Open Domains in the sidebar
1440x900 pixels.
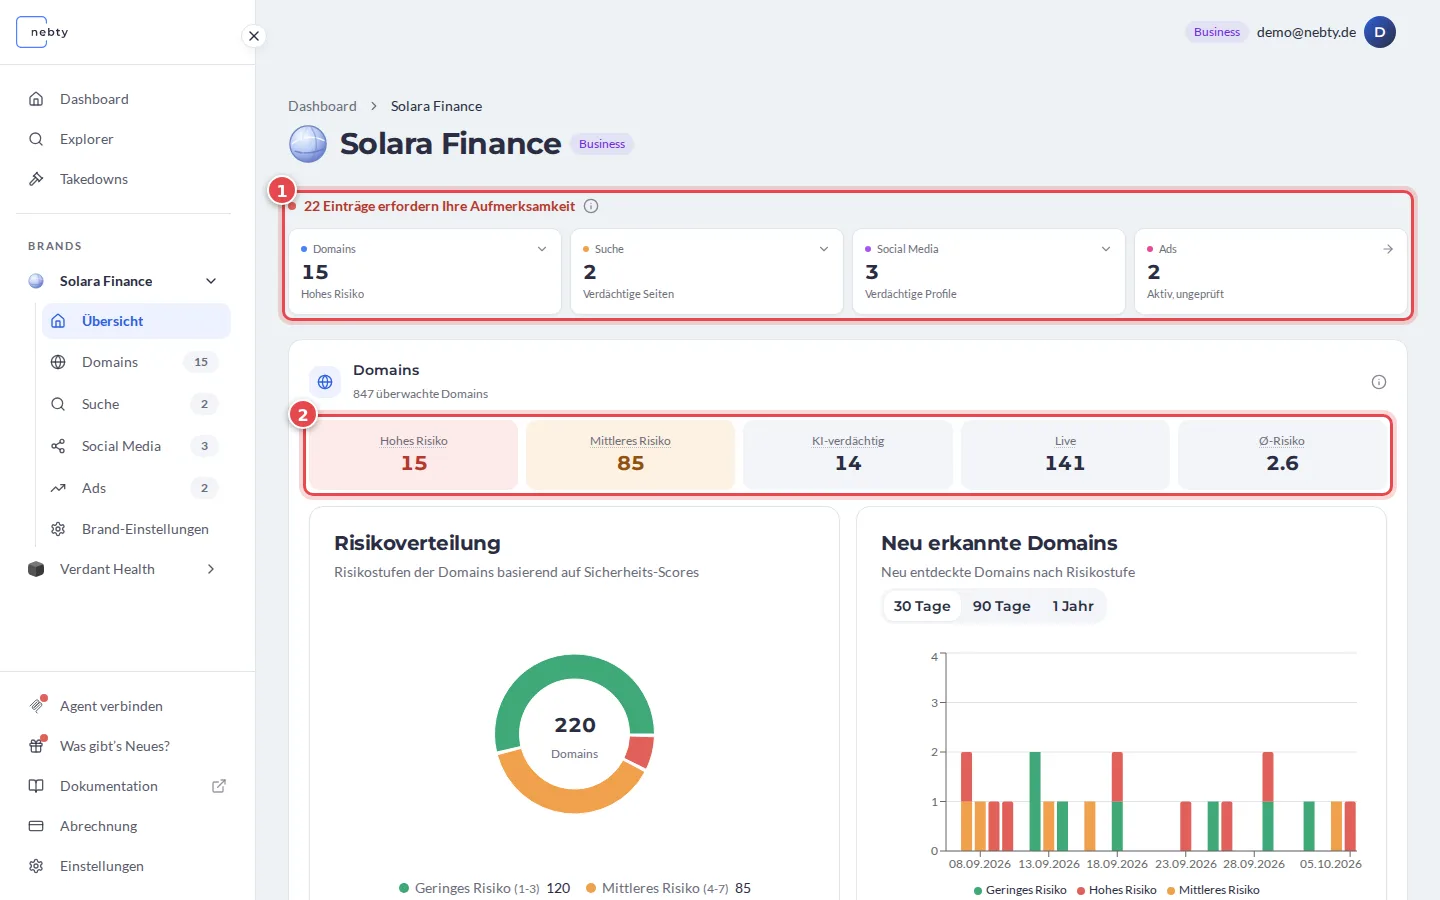click(136, 362)
